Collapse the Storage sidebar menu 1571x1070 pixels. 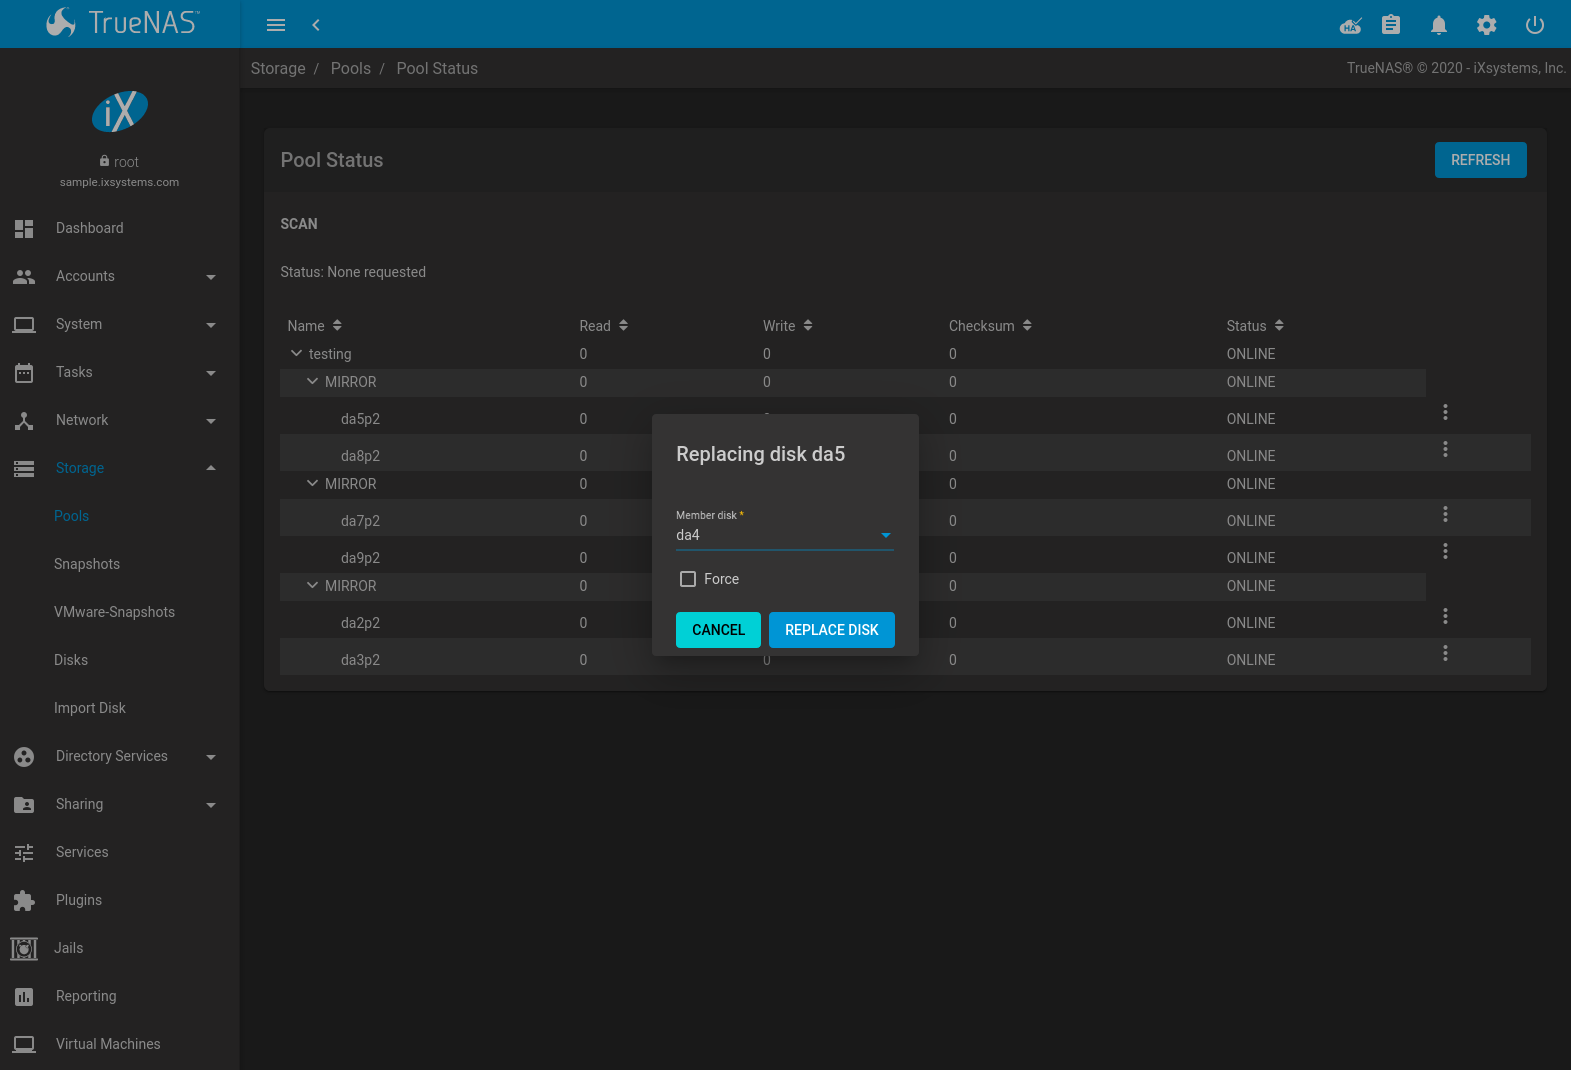pyautogui.click(x=120, y=468)
